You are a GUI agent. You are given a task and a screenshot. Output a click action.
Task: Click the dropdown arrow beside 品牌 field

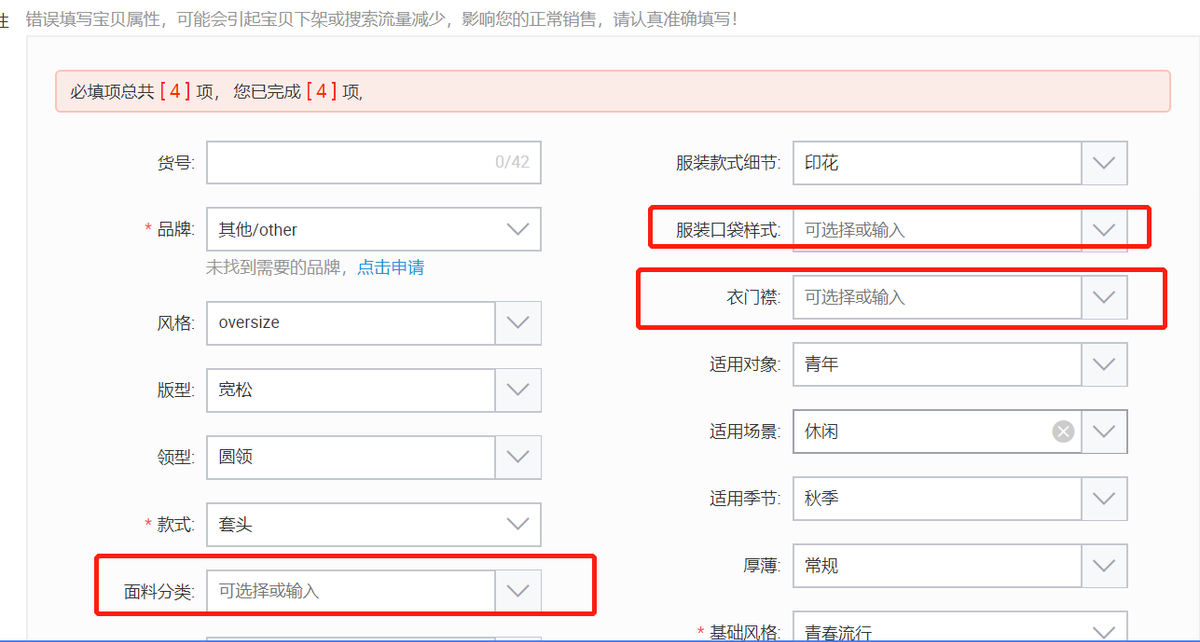click(518, 229)
